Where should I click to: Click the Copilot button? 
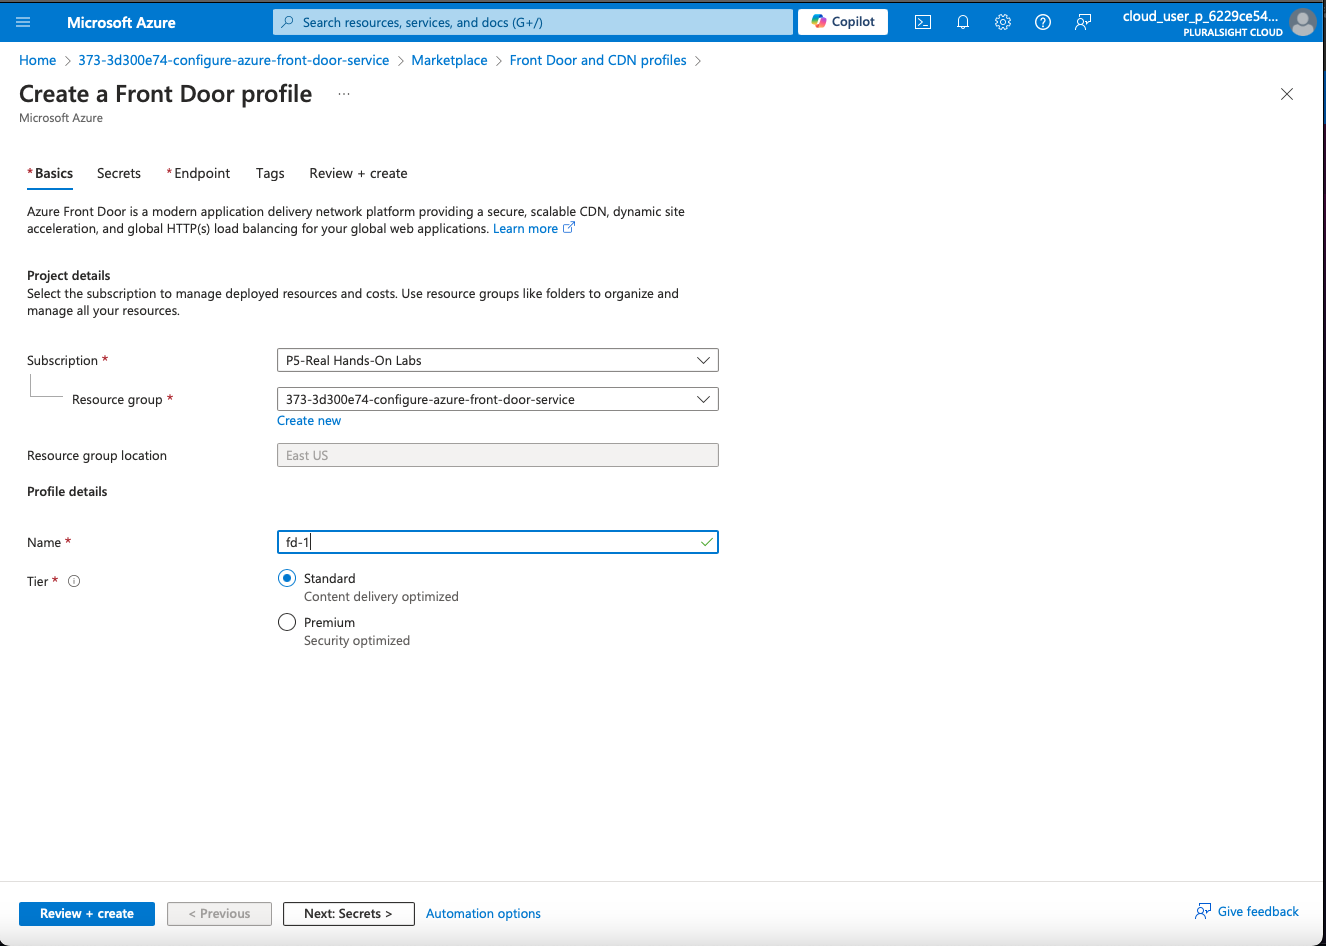843,22
